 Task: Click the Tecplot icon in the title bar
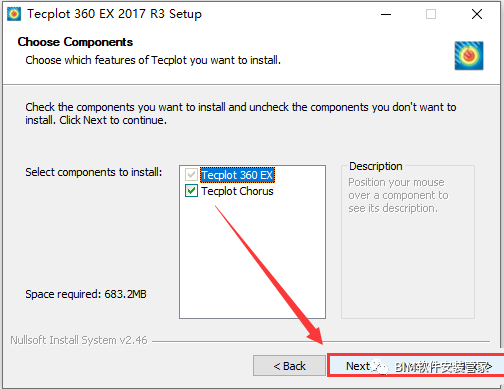pyautogui.click(x=14, y=14)
